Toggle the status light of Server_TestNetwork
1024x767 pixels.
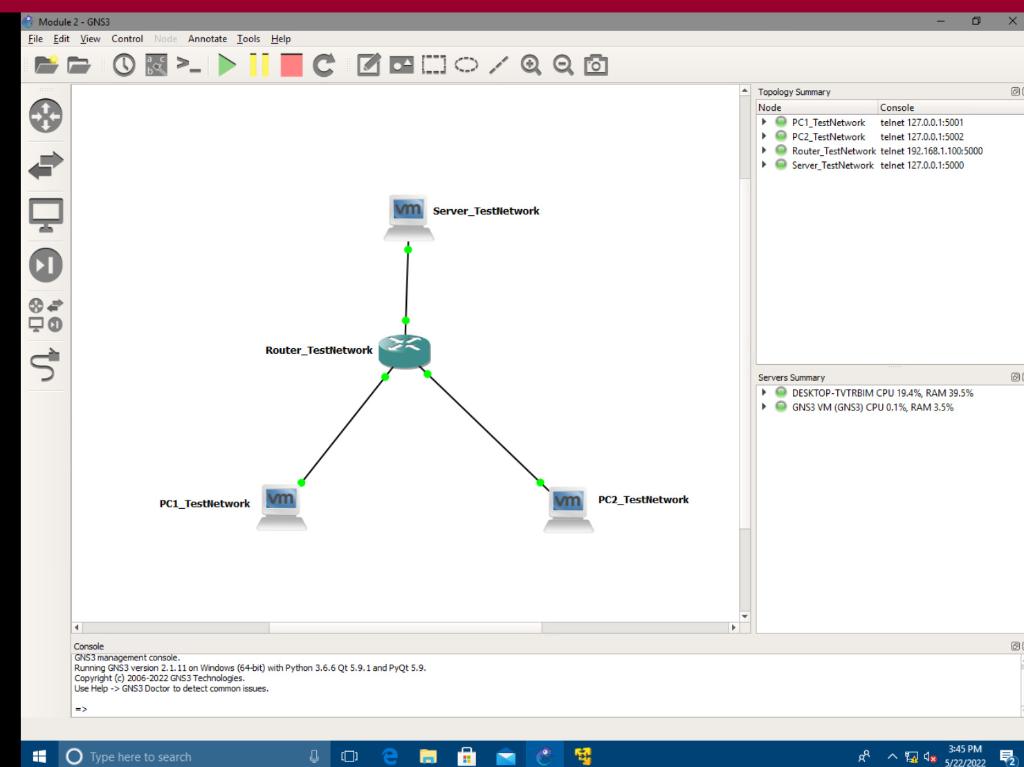point(780,165)
